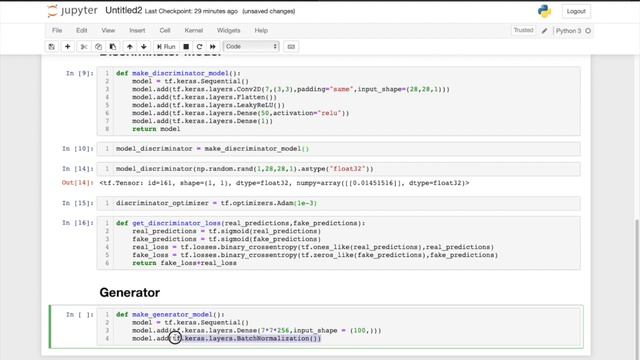Open the Cell menu

(x=165, y=31)
